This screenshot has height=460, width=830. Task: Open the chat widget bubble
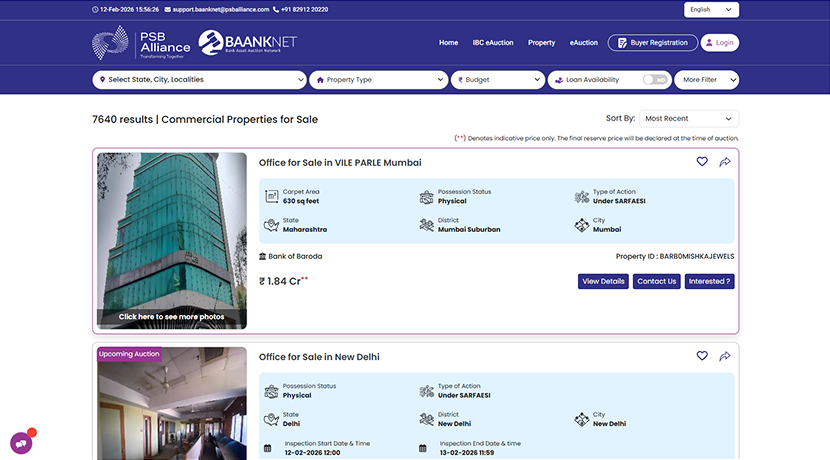[x=21, y=442]
